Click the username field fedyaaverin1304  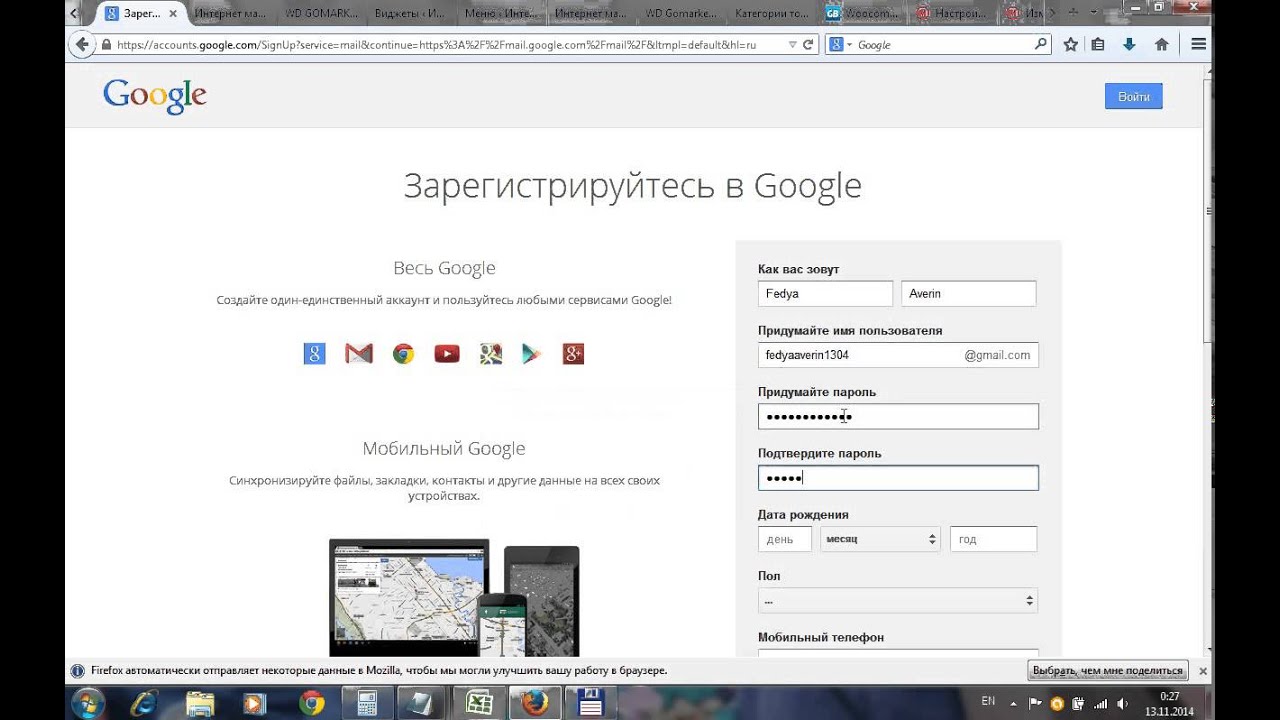click(898, 355)
